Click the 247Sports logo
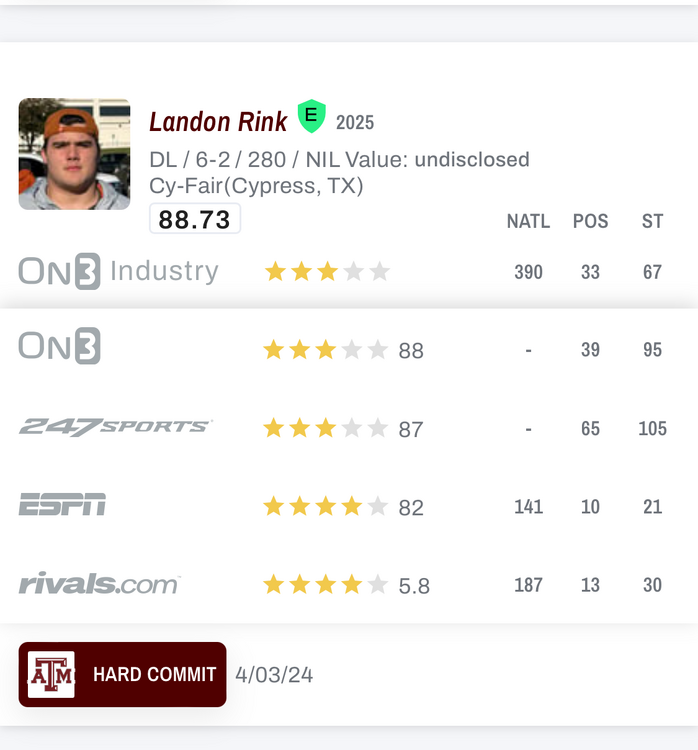Image resolution: width=698 pixels, height=750 pixels. click(x=115, y=427)
